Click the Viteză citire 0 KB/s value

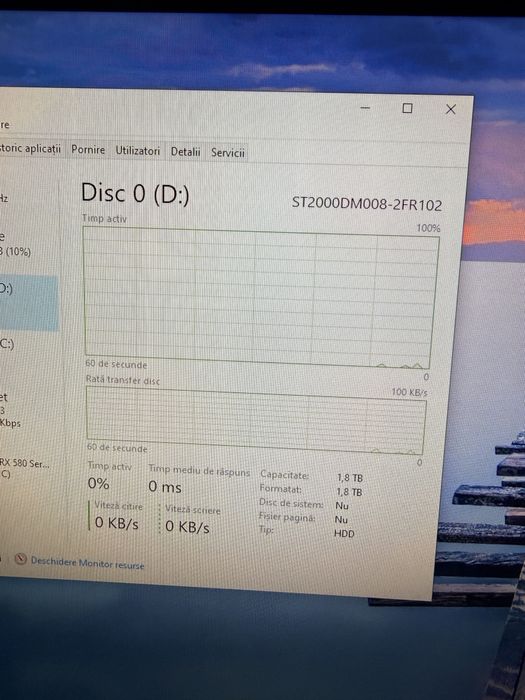[117, 523]
